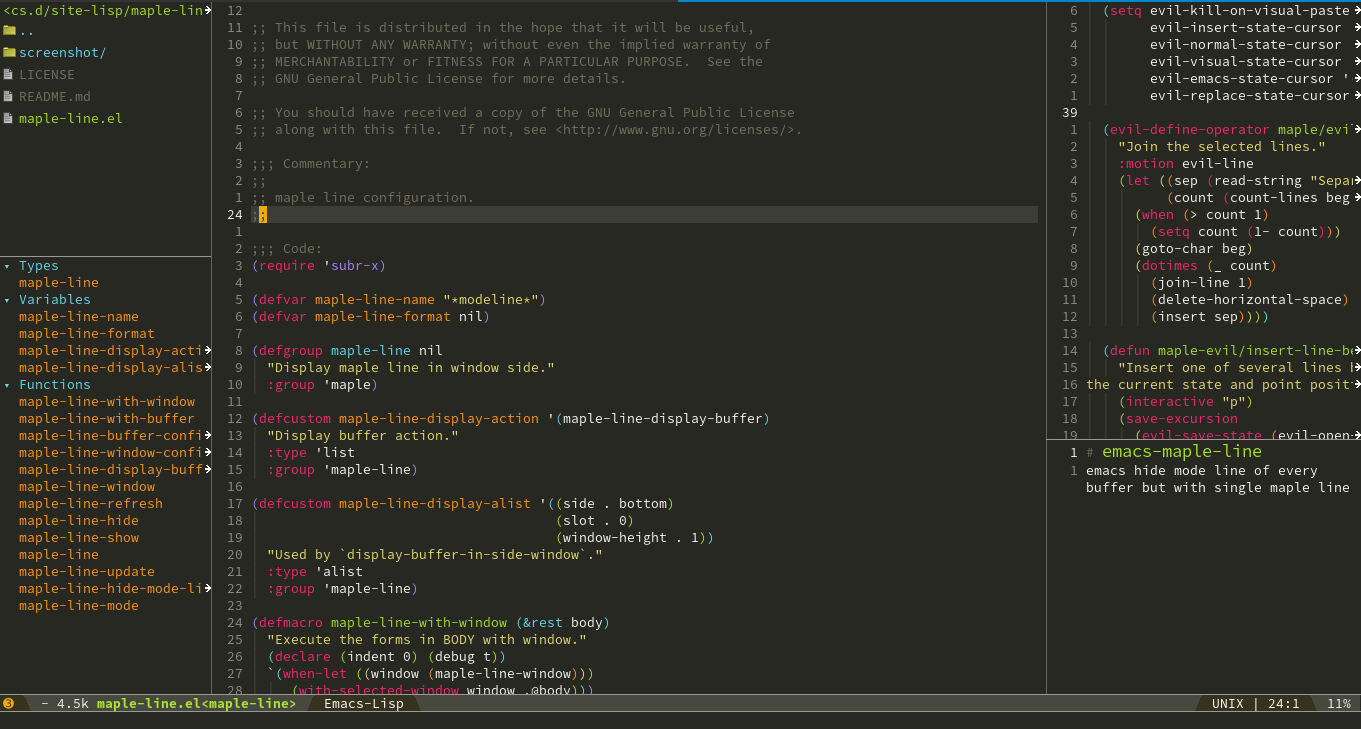Click maple-line.el buffer name in modeline
Viewport: 1361px width, 729px height.
(x=196, y=704)
